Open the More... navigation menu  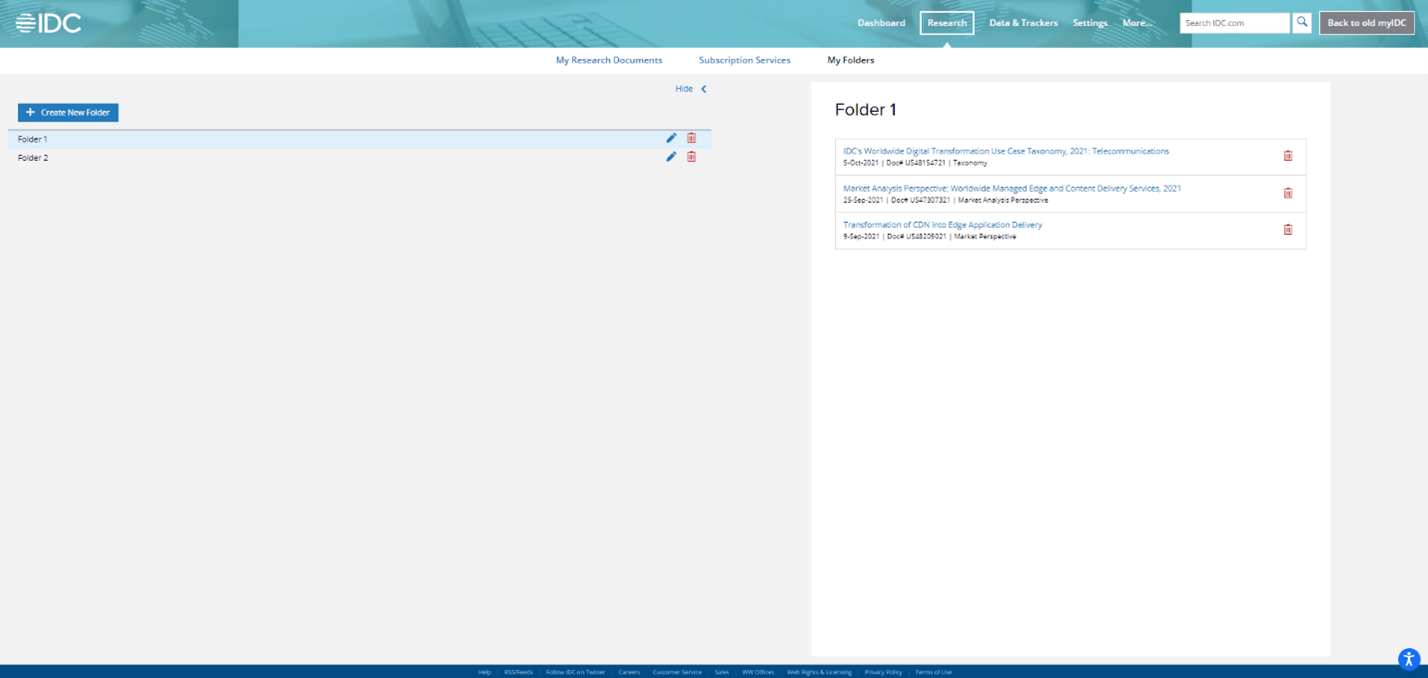tap(1137, 23)
